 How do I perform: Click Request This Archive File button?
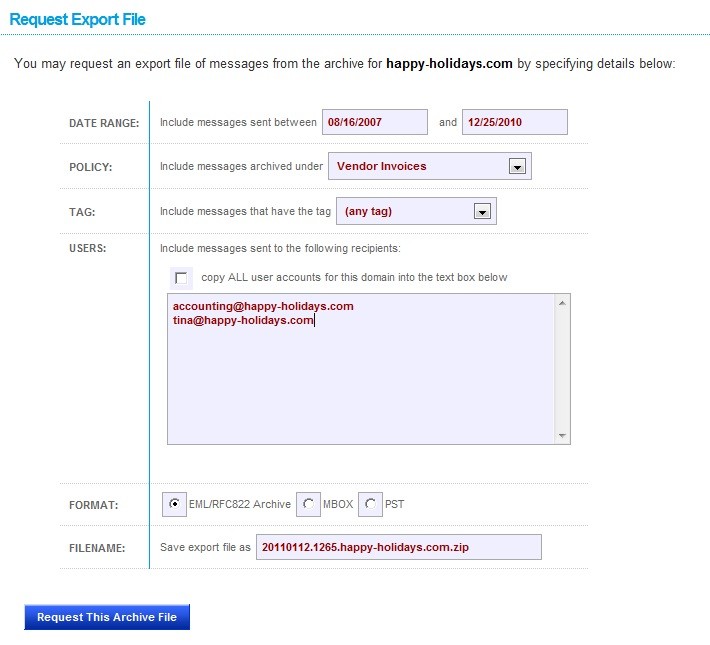point(107,617)
